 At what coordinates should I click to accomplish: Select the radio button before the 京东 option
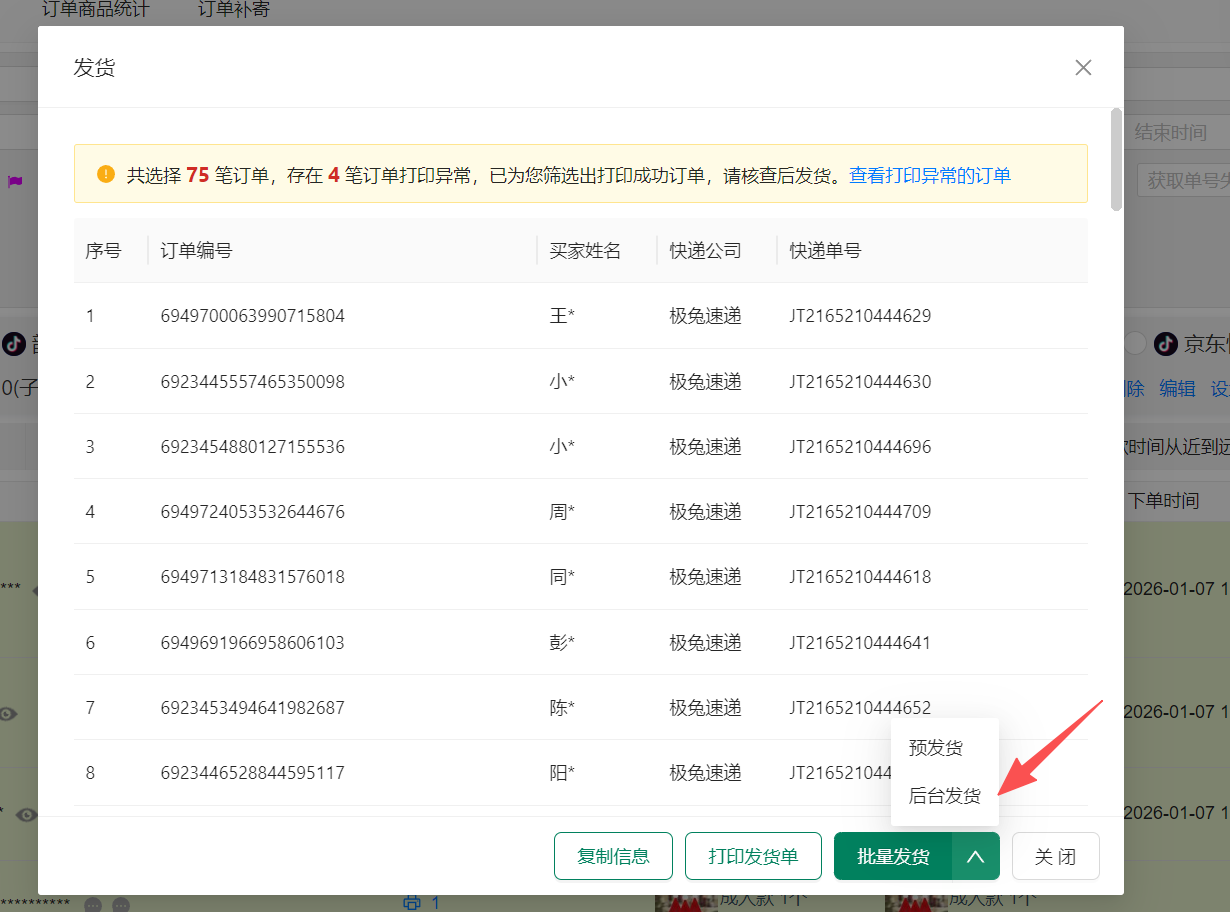click(1135, 344)
